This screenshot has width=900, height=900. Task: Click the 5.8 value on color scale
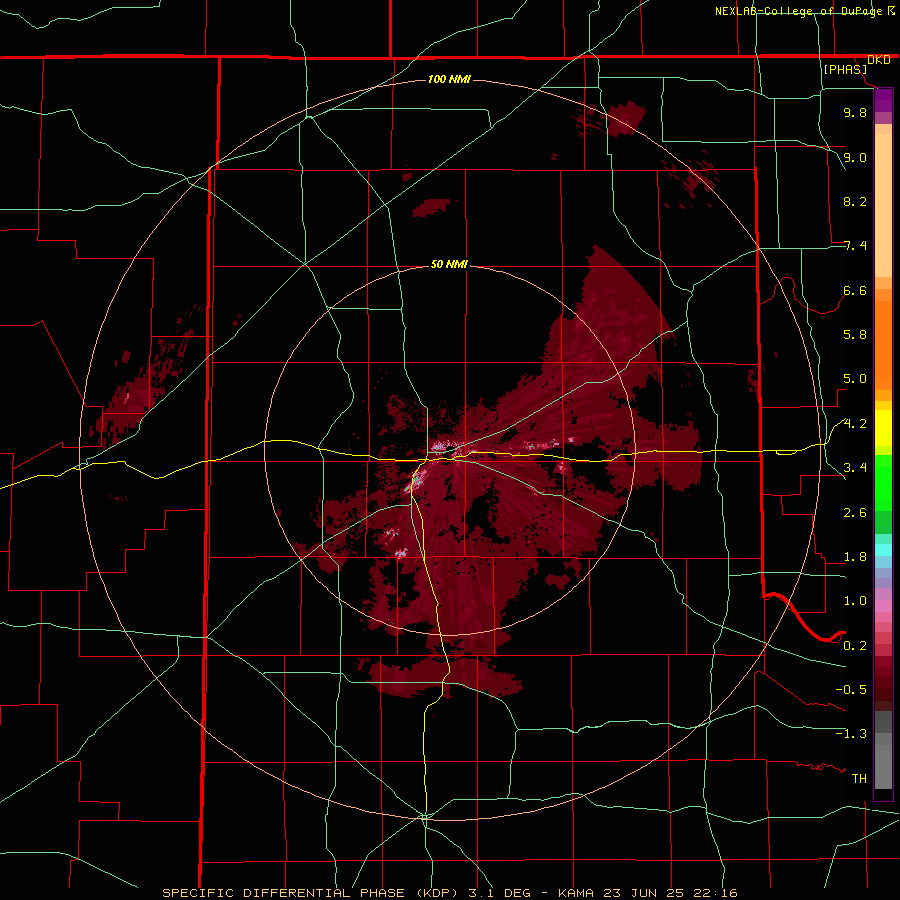855,335
